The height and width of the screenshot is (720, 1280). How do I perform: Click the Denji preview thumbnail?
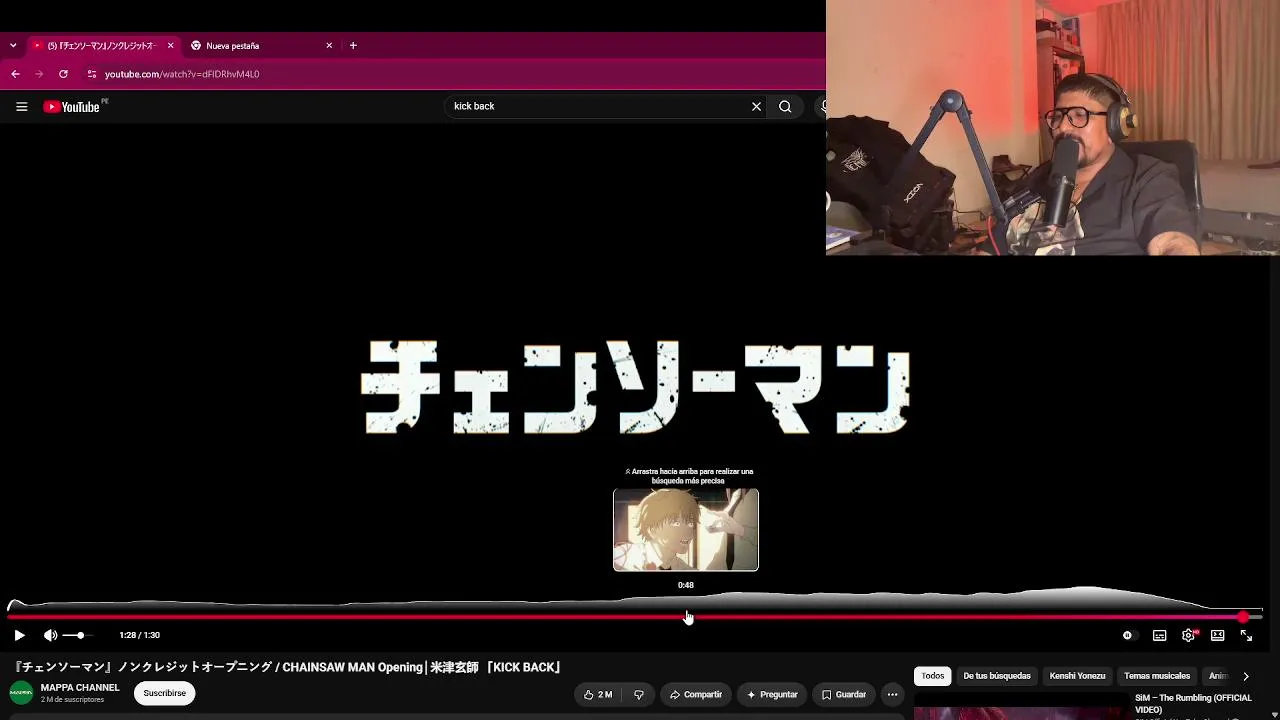pos(686,530)
